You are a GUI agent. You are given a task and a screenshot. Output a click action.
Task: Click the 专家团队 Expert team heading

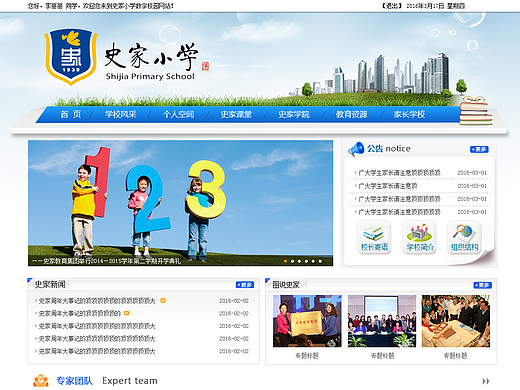pos(107,381)
